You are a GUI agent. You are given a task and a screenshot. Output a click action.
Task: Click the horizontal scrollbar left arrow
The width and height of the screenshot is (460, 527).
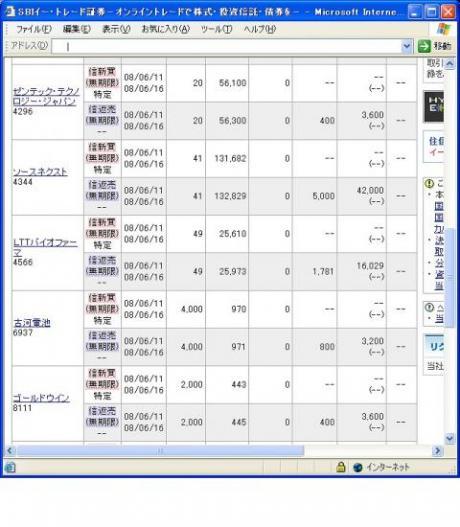[10, 450]
